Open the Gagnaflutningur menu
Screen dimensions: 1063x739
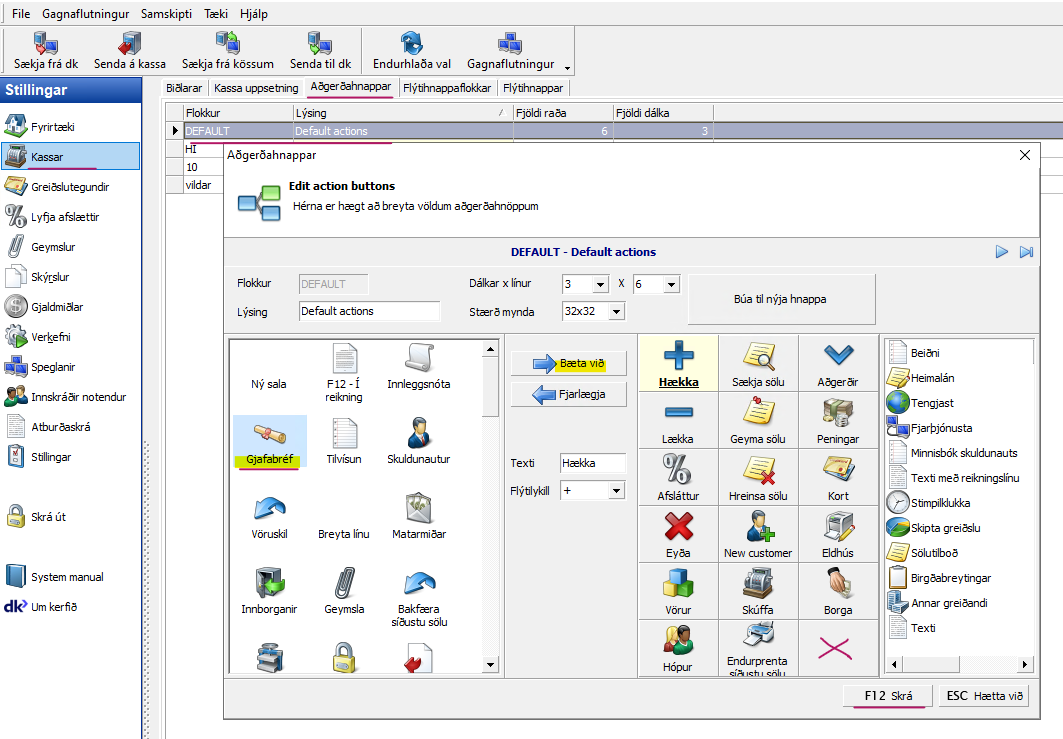84,15
